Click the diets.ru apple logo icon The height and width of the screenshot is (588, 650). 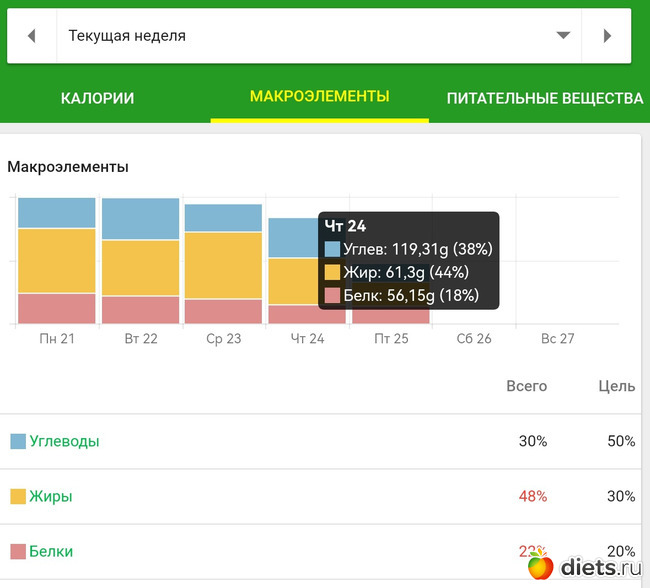[x=541, y=567]
